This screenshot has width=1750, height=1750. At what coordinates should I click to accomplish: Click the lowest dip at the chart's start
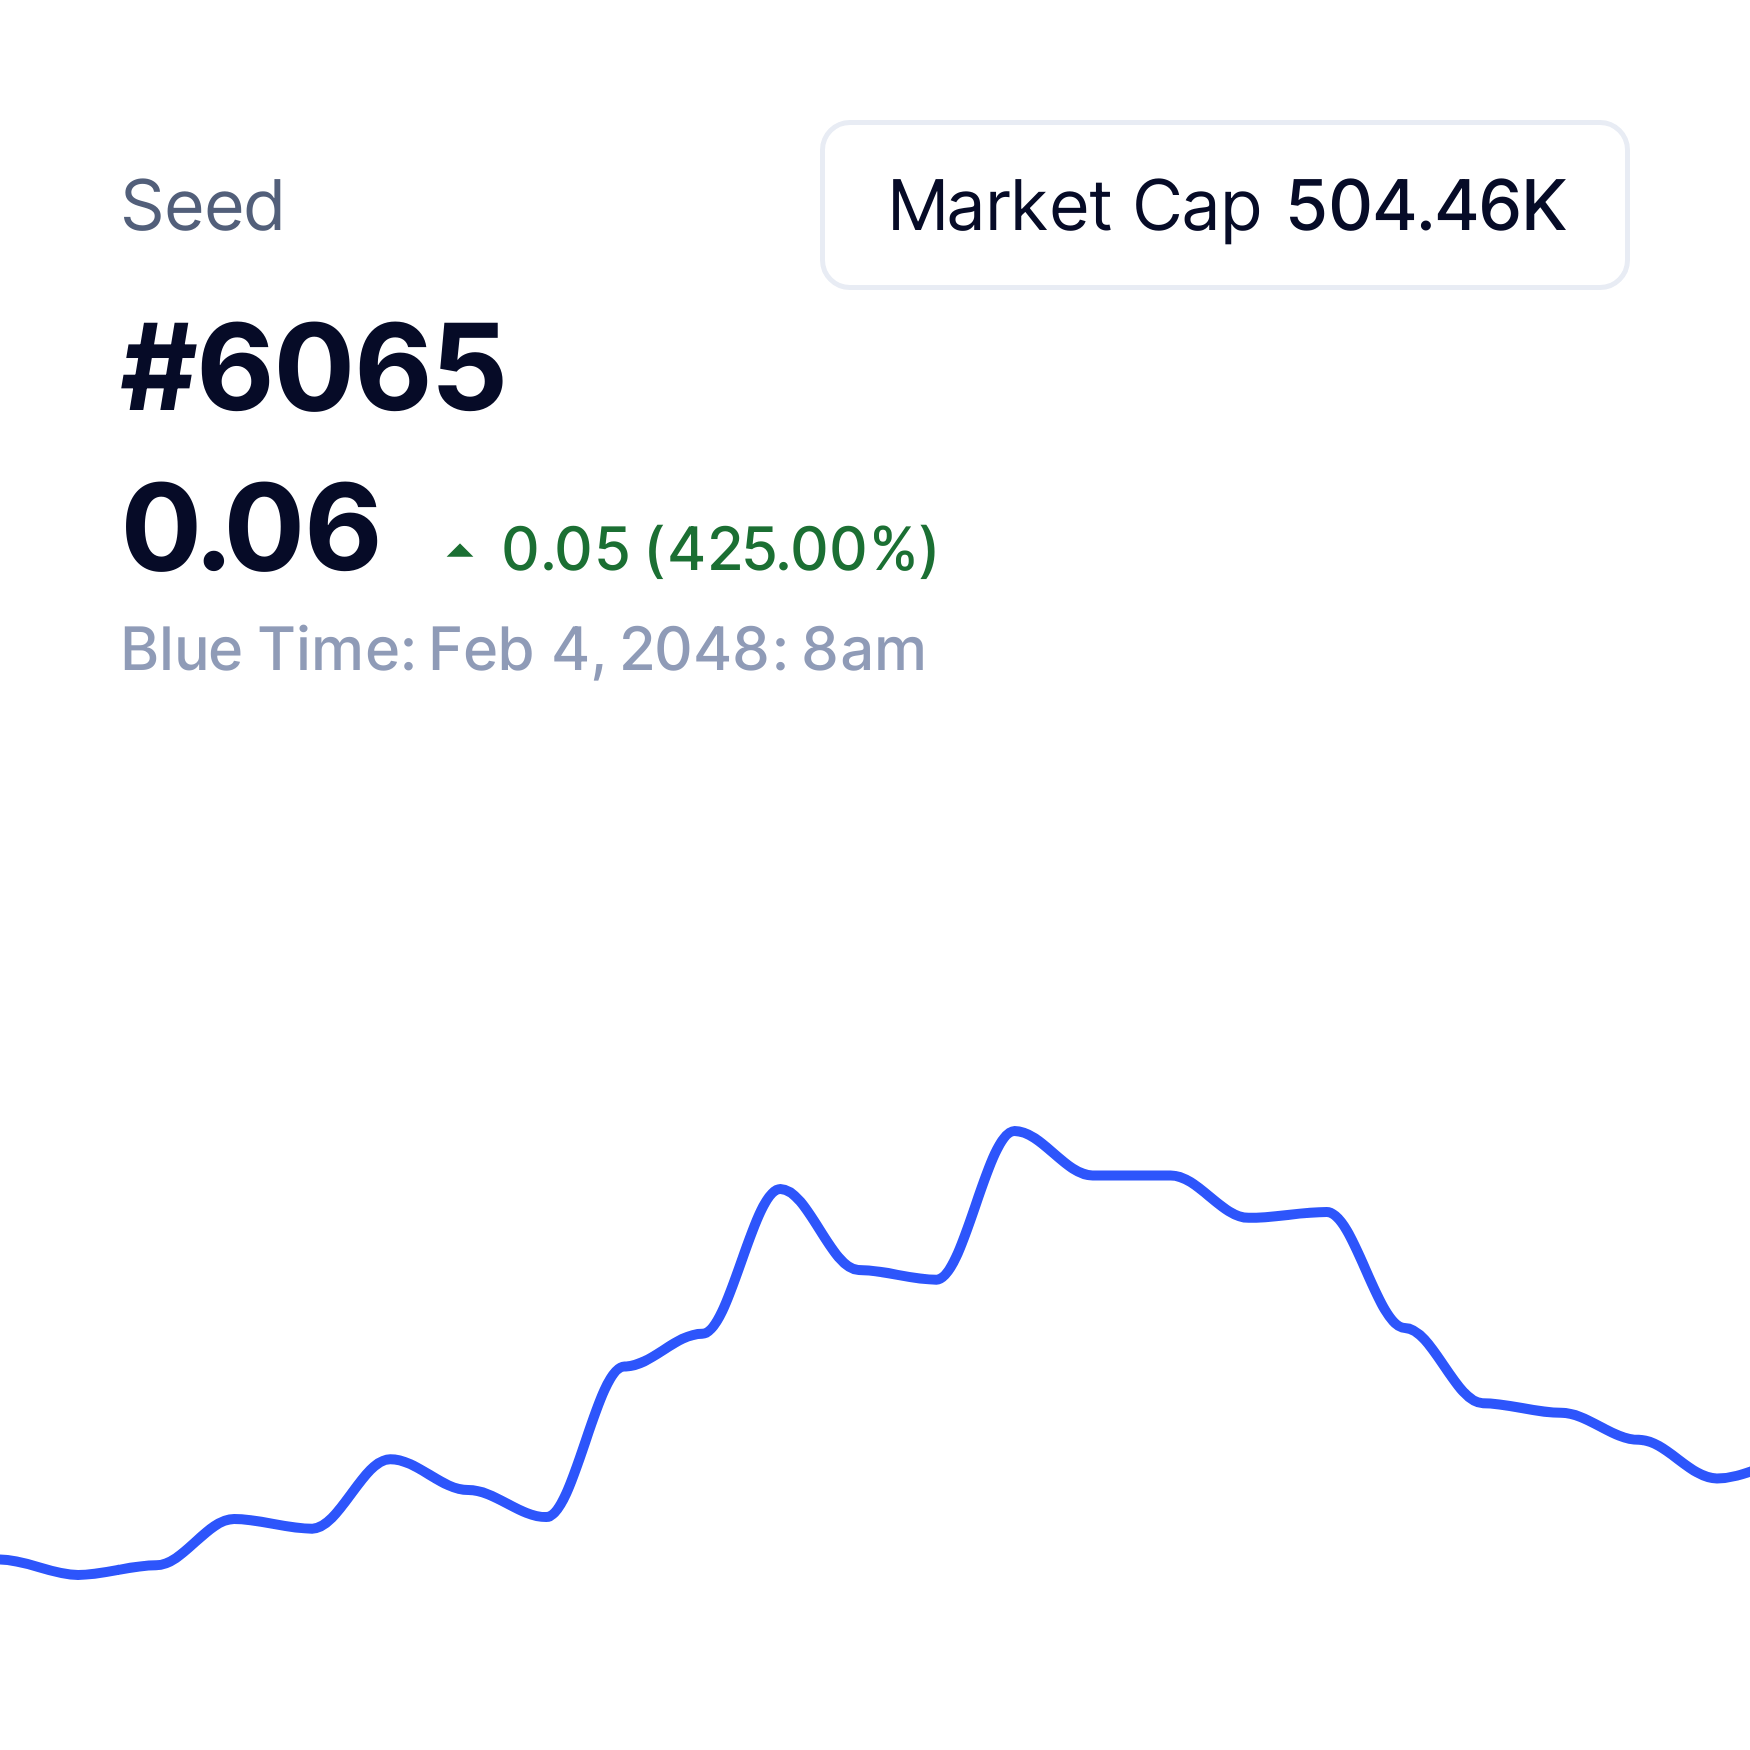pyautogui.click(x=79, y=1575)
